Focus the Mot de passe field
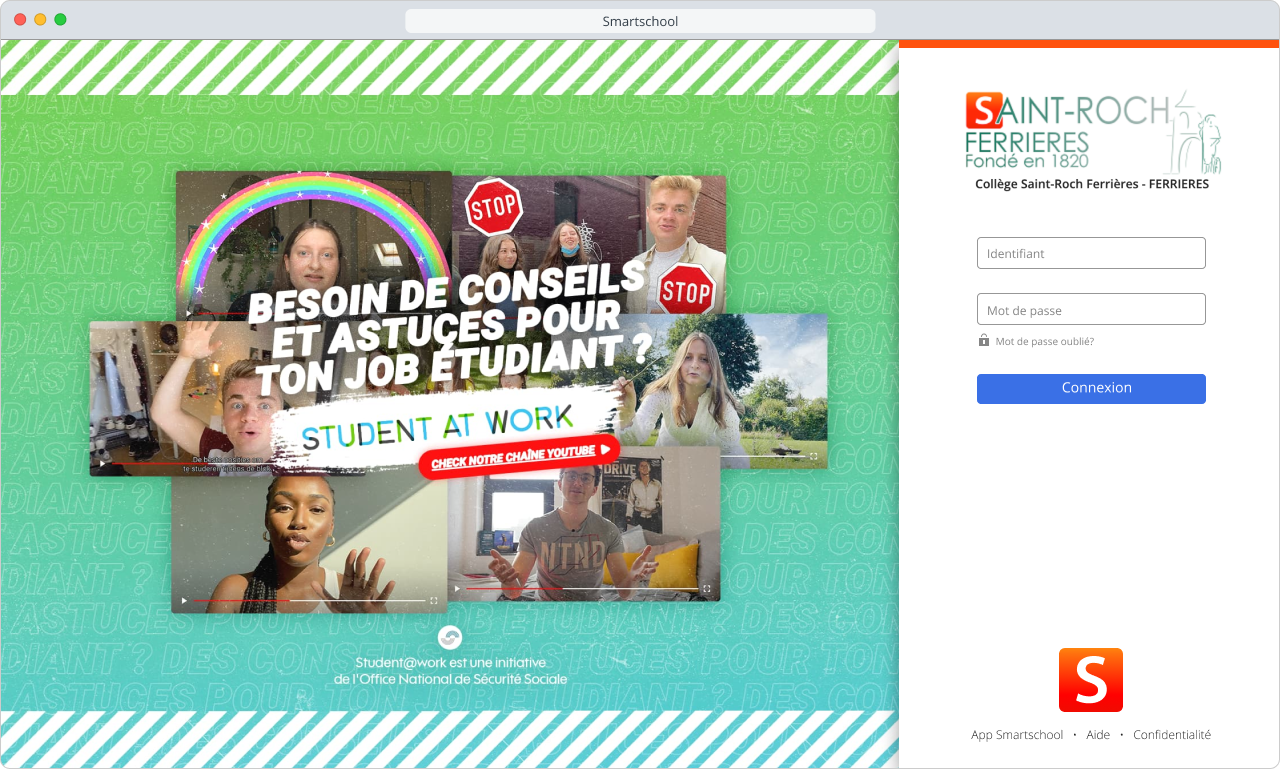1280x769 pixels. 1091,309
